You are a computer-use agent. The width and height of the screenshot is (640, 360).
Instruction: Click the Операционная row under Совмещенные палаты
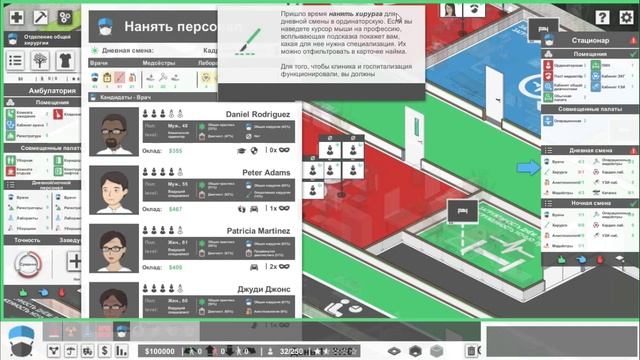pyautogui.click(x=565, y=121)
